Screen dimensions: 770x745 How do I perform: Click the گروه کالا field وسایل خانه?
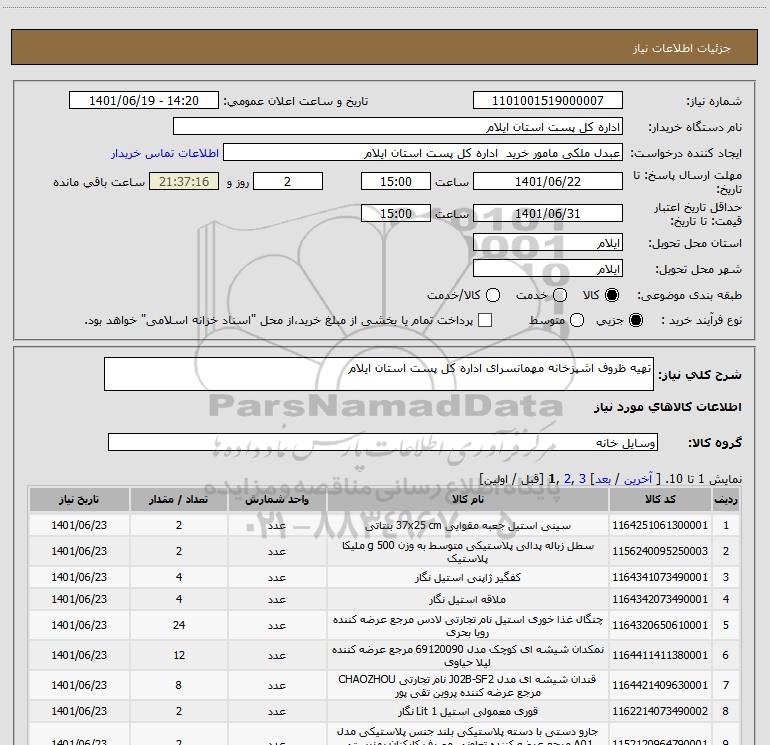(383, 442)
